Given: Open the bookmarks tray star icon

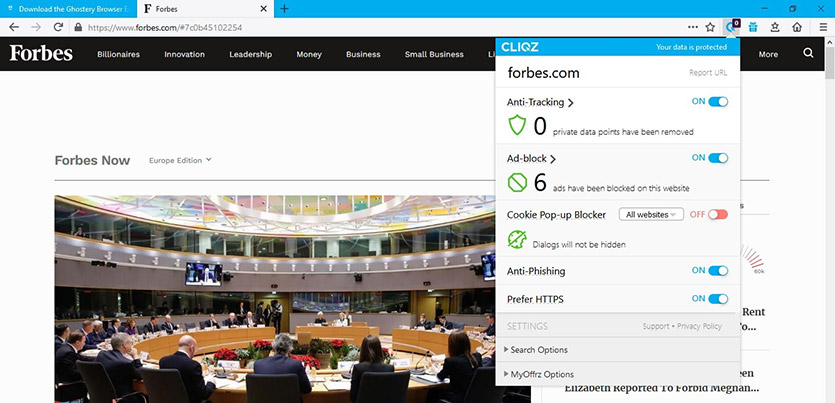Looking at the screenshot, I should (x=775, y=27).
